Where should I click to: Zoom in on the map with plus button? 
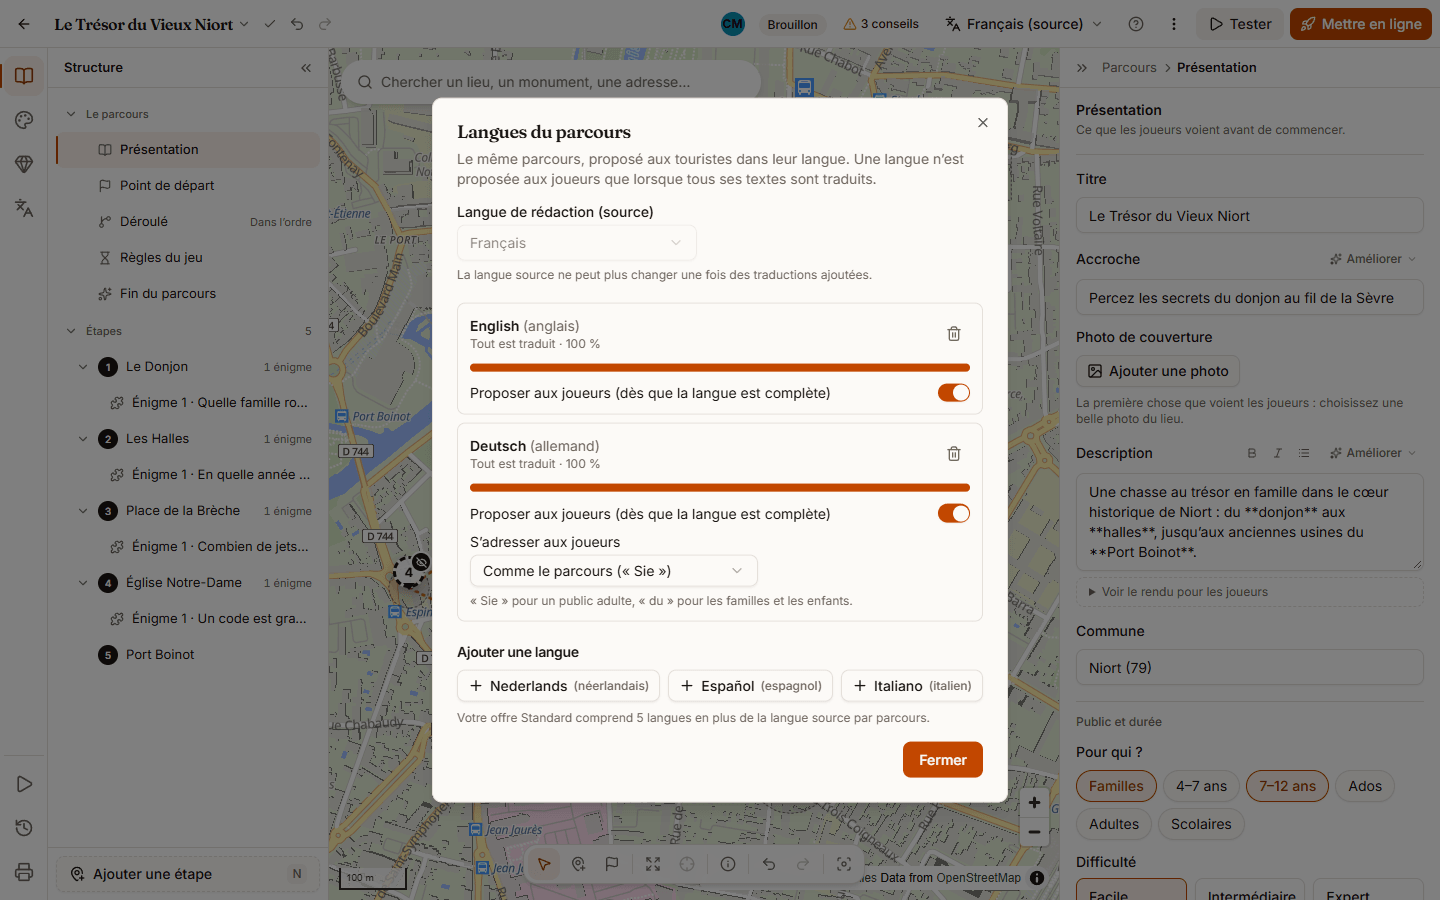[x=1035, y=802]
